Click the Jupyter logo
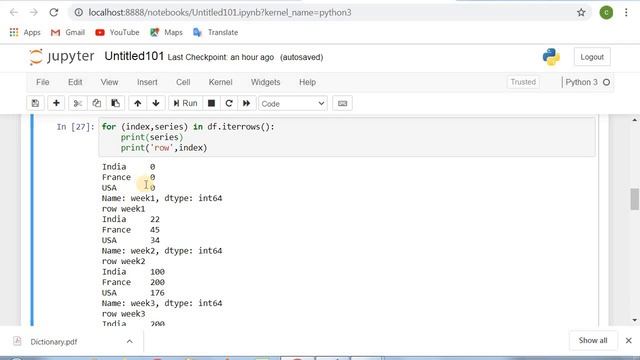The image size is (640, 360). [x=62, y=57]
